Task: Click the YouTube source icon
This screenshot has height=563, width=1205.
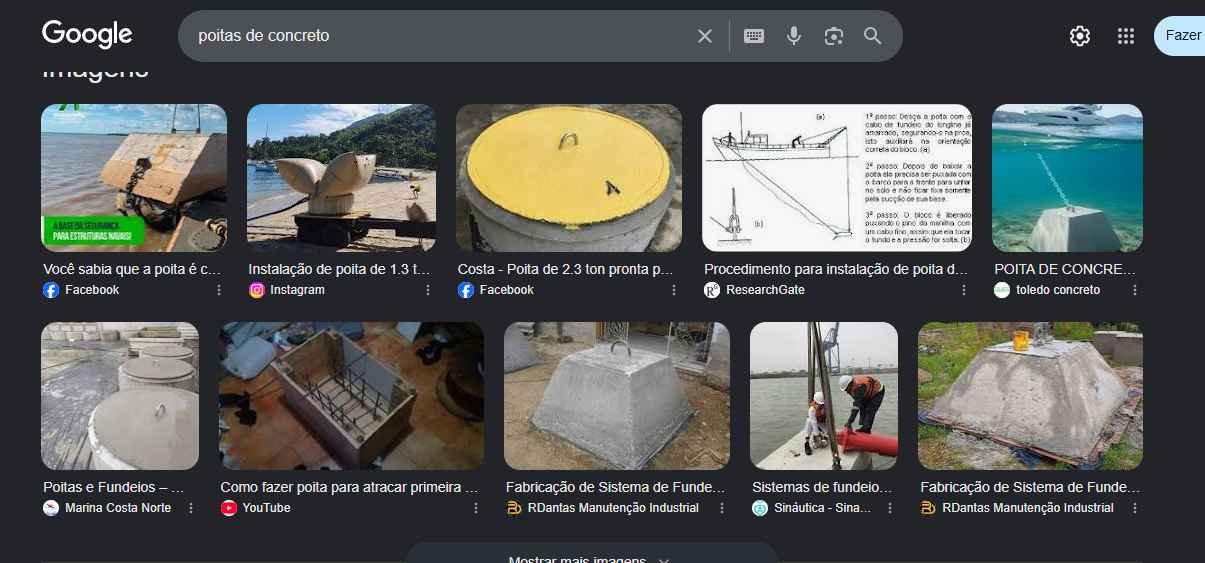Action: pos(229,508)
